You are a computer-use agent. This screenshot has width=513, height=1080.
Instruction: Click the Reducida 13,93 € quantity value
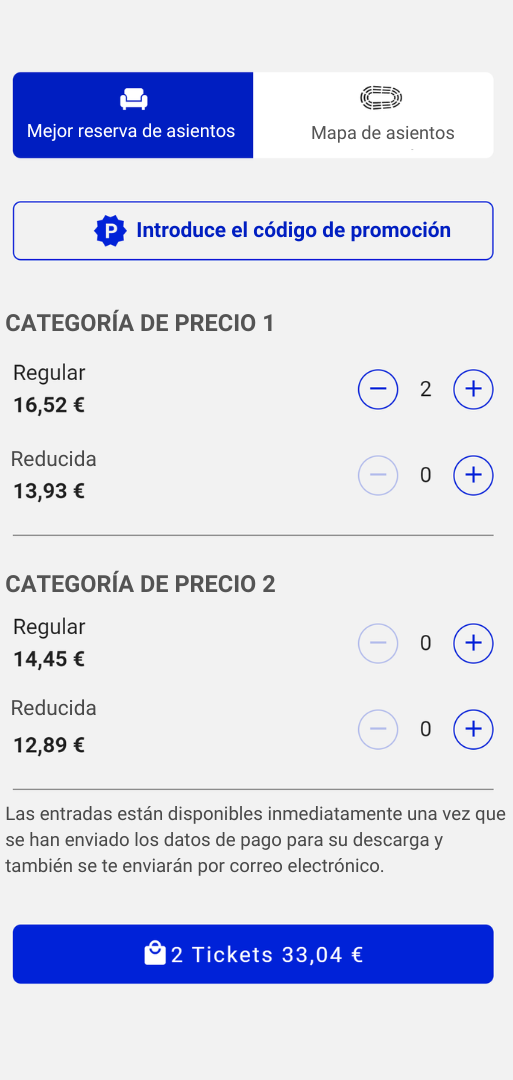pyautogui.click(x=426, y=475)
